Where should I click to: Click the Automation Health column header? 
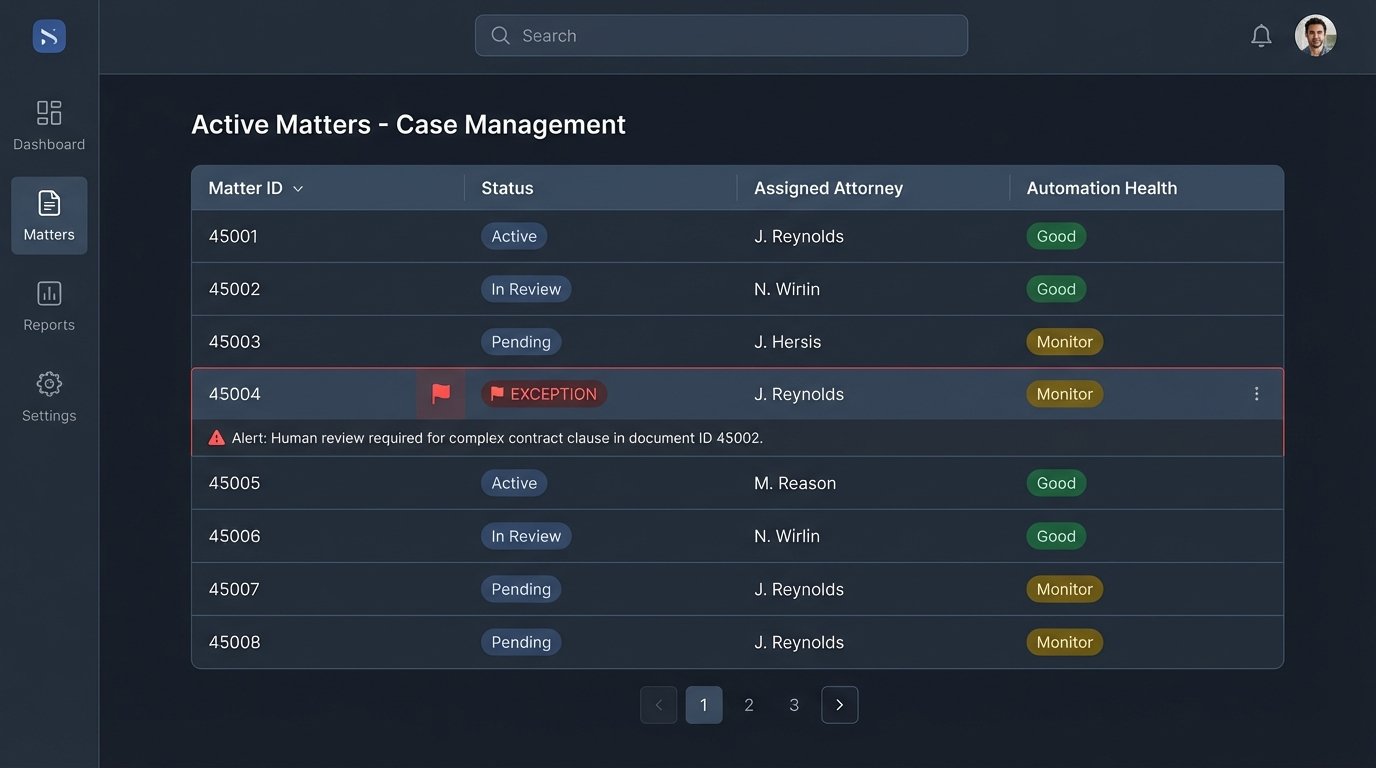pyautogui.click(x=1101, y=188)
